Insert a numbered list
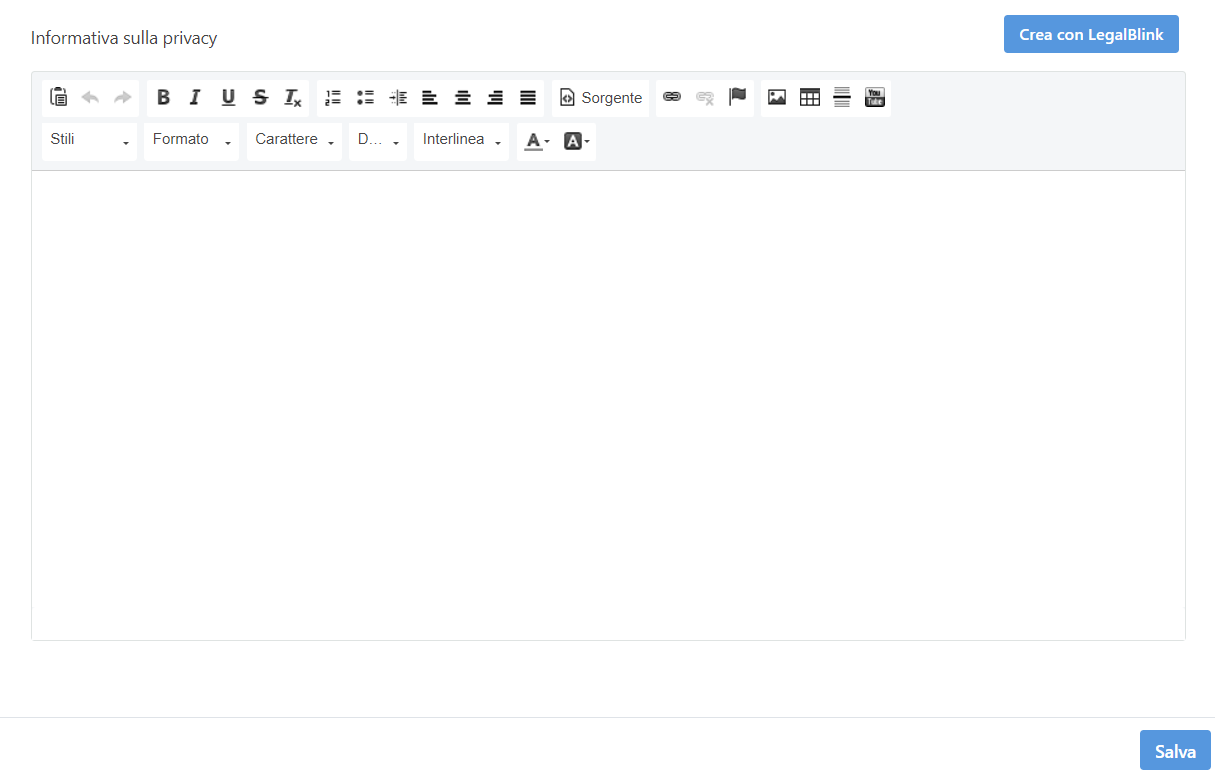The image size is (1215, 778). pos(333,97)
